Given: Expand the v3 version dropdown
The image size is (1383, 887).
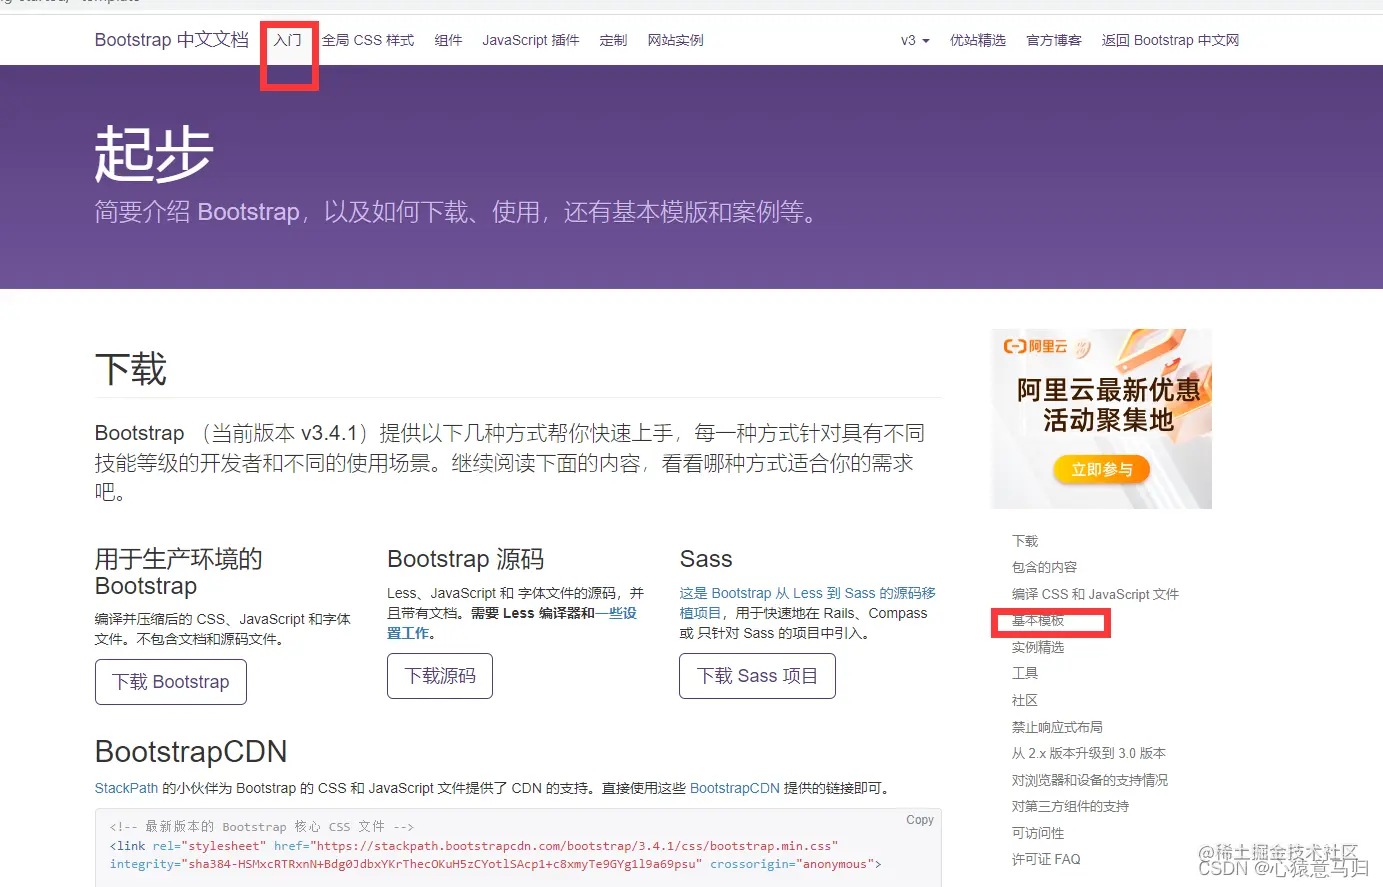Looking at the screenshot, I should coord(915,40).
